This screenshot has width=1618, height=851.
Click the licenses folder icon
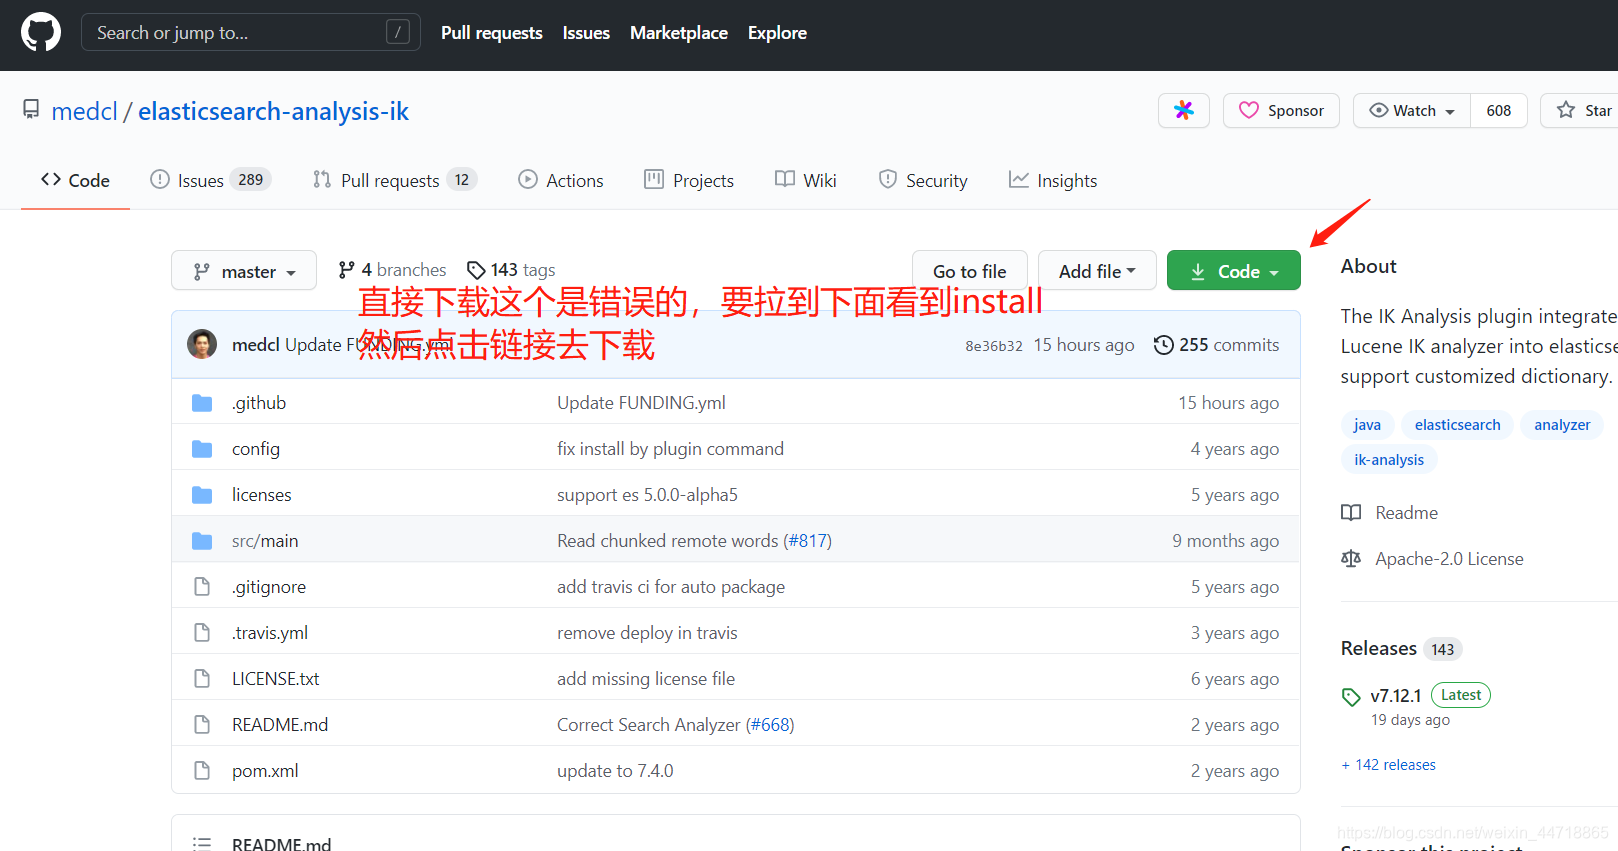pos(202,495)
